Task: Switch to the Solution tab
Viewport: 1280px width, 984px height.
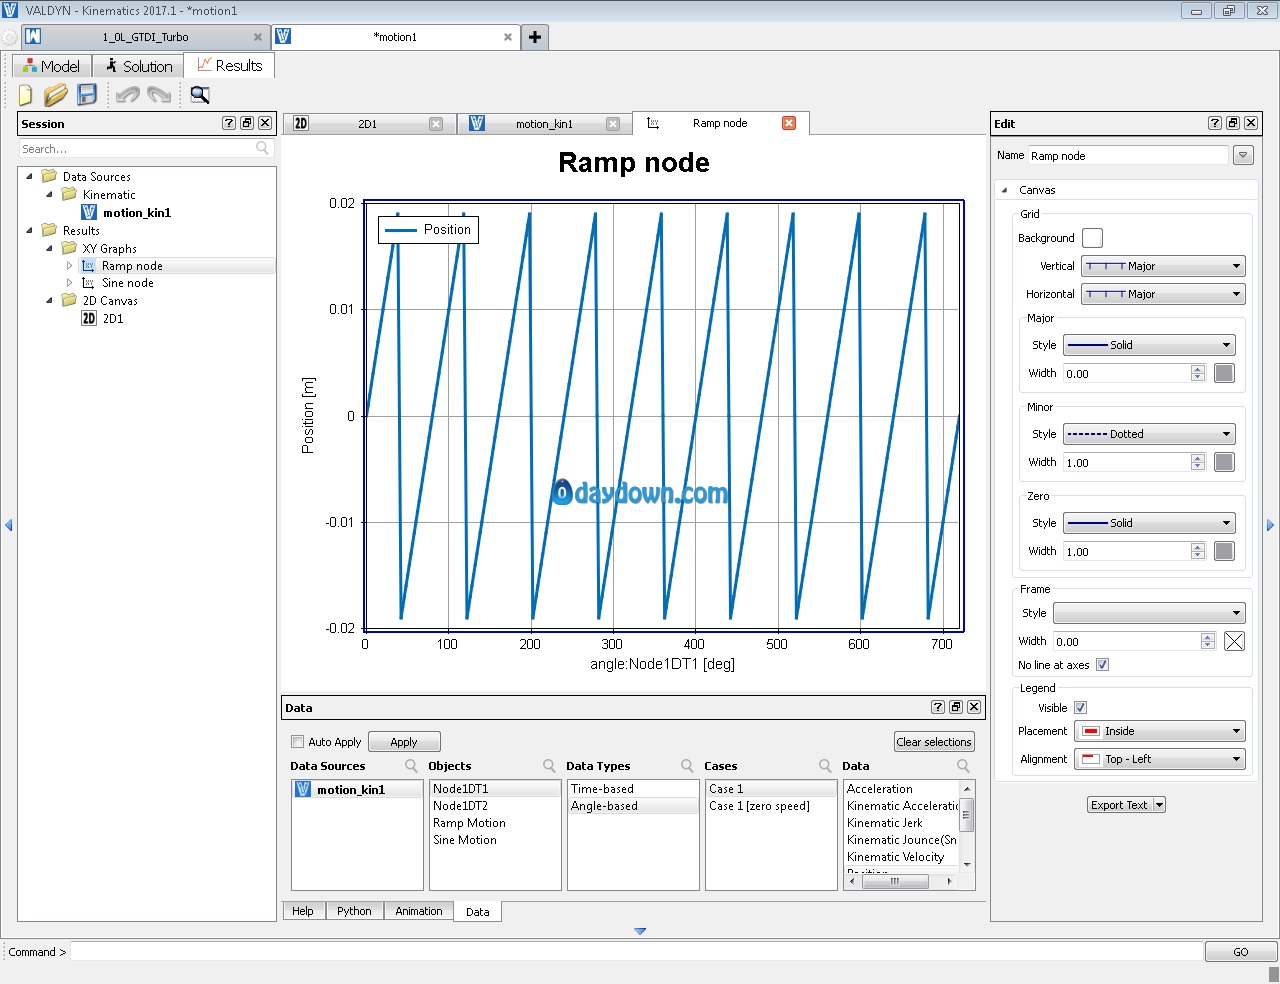Action: [x=139, y=66]
